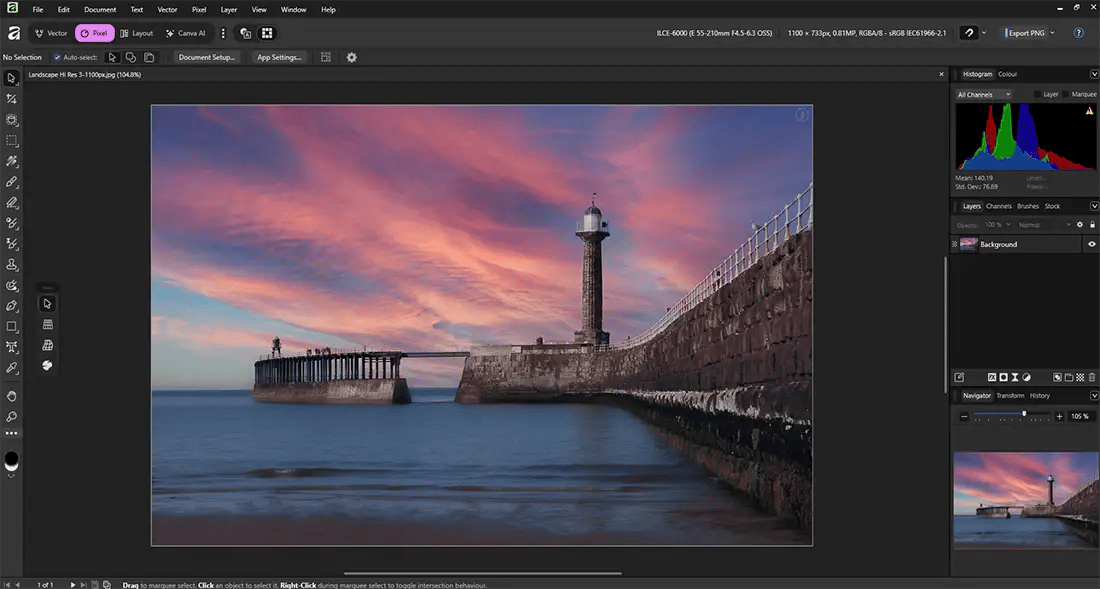The image size is (1100, 589).
Task: Open the File menu
Action: [x=38, y=10]
